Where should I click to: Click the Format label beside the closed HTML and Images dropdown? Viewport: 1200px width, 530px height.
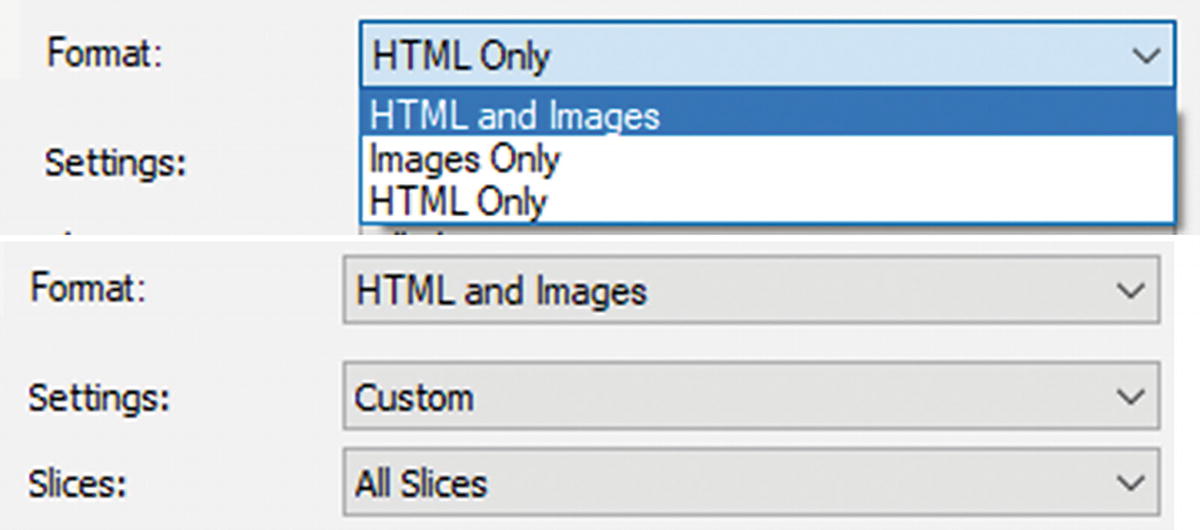[x=88, y=290]
